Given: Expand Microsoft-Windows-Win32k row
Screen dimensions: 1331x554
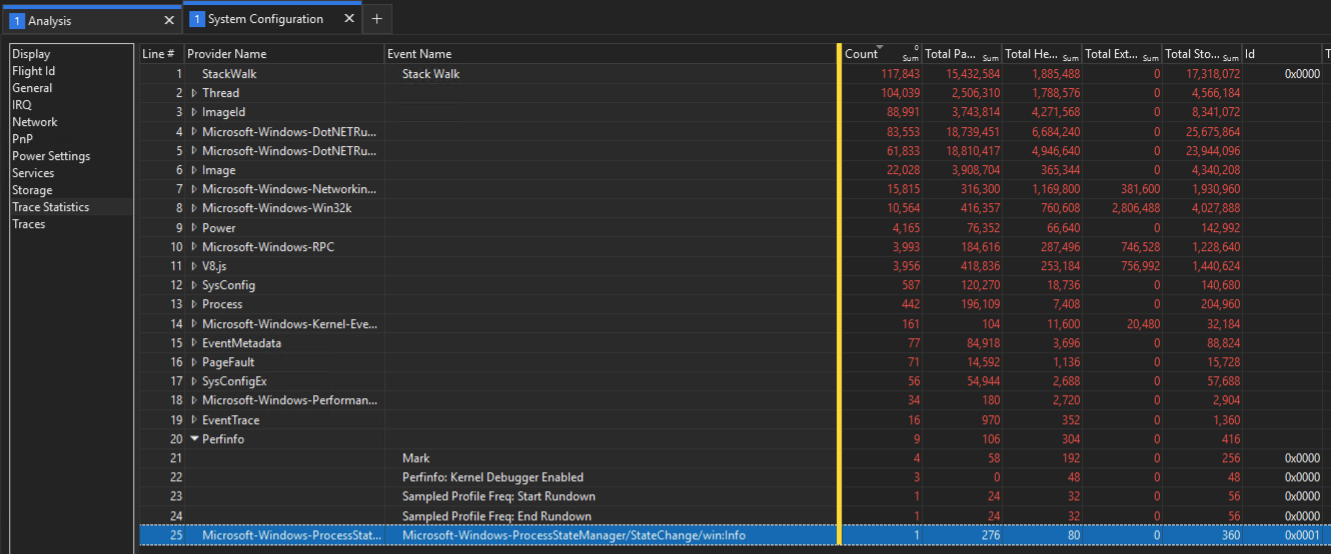Looking at the screenshot, I should tap(194, 208).
